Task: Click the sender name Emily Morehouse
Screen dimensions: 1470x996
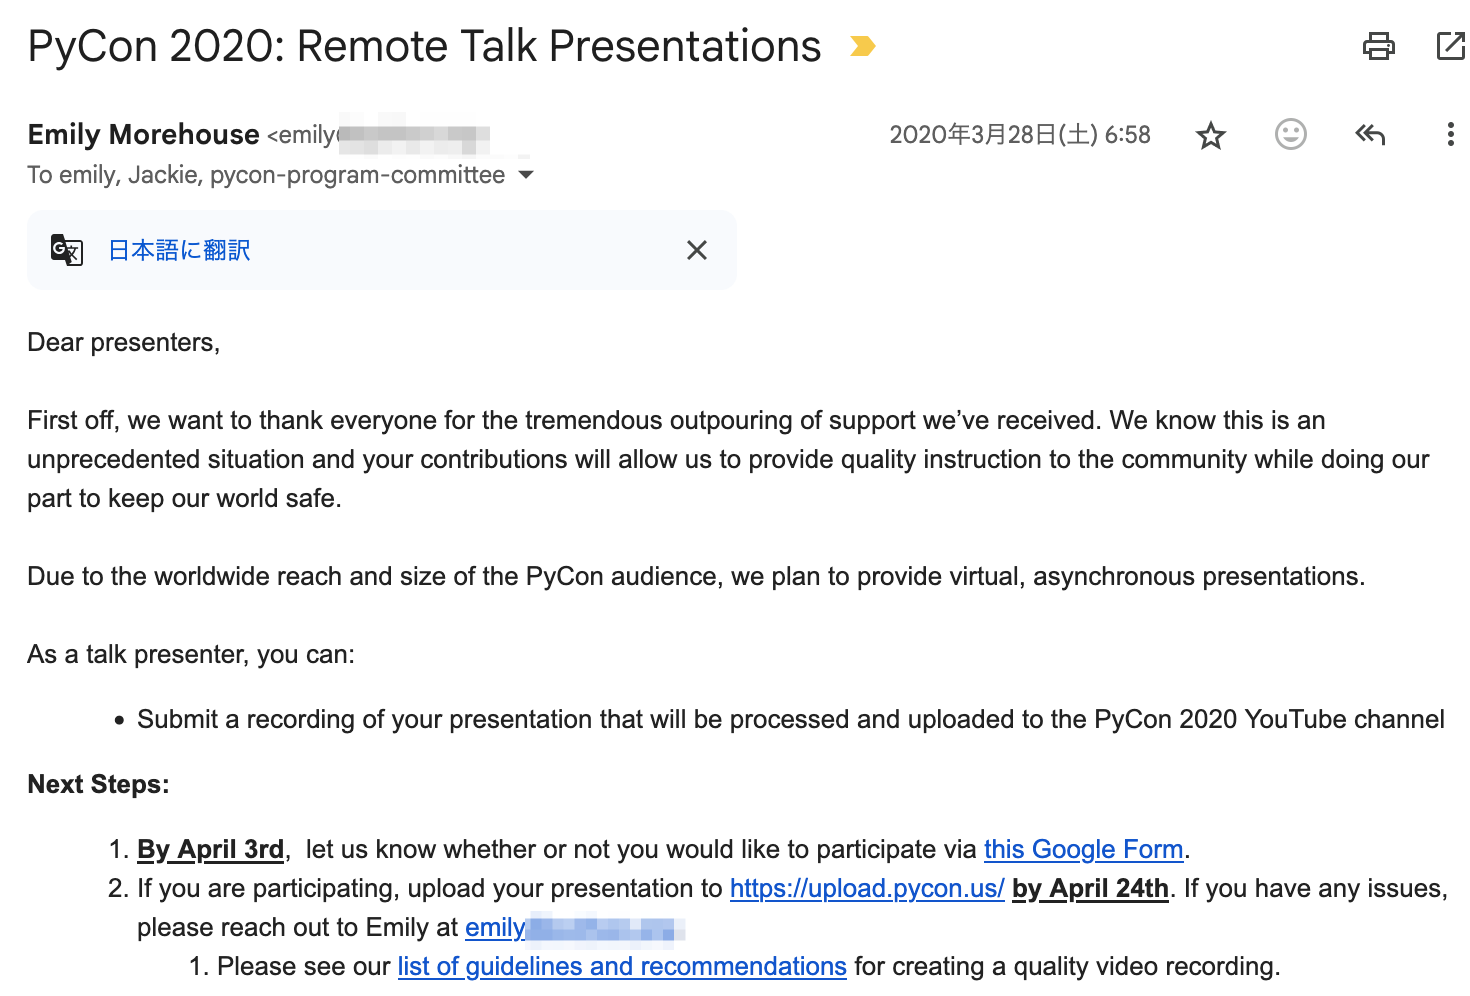Action: (144, 135)
